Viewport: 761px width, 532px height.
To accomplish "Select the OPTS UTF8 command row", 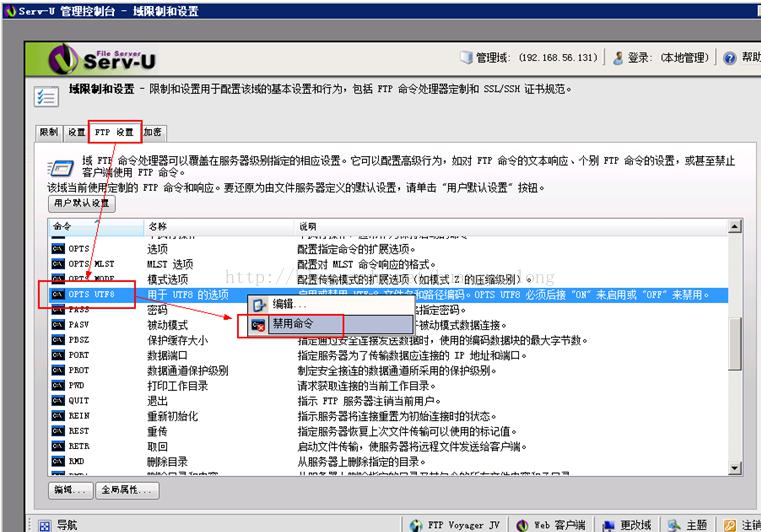I will [x=388, y=294].
